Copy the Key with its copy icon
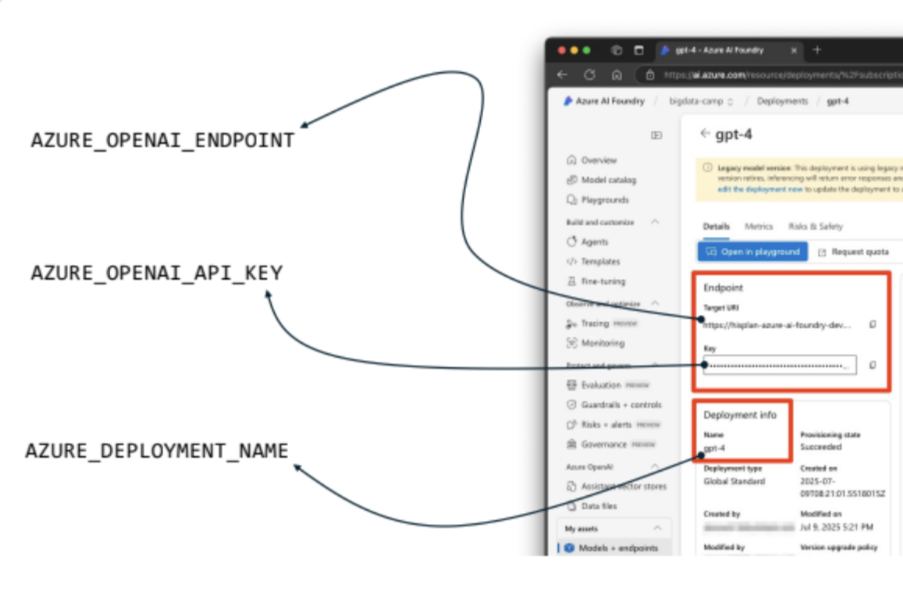Image resolution: width=903 pixels, height=602 pixels. (872, 365)
